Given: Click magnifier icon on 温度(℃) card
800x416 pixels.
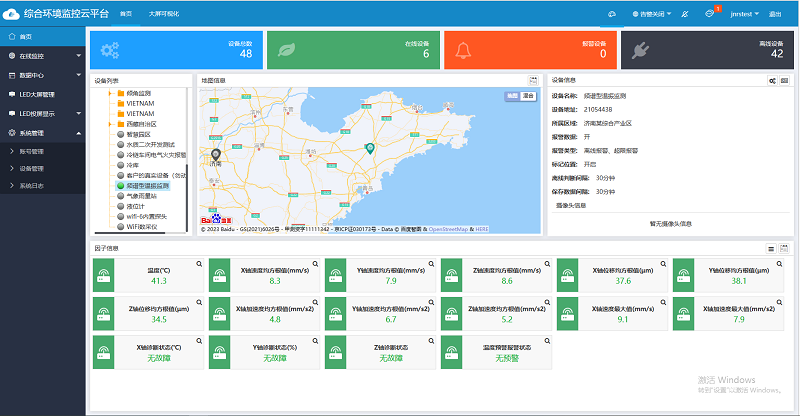Looking at the screenshot, I should click(198, 264).
